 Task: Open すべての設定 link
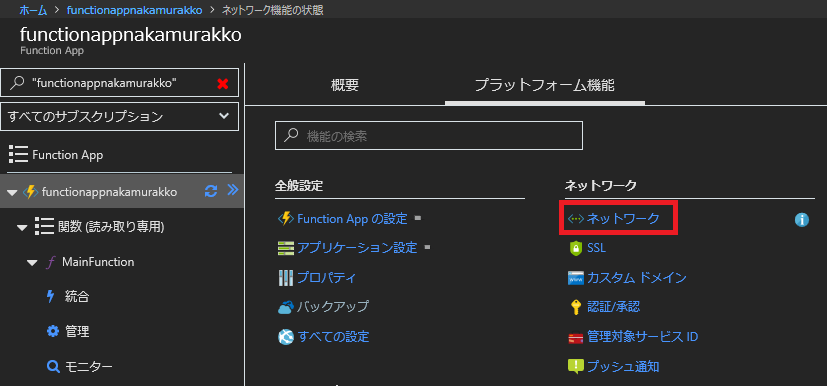333,336
